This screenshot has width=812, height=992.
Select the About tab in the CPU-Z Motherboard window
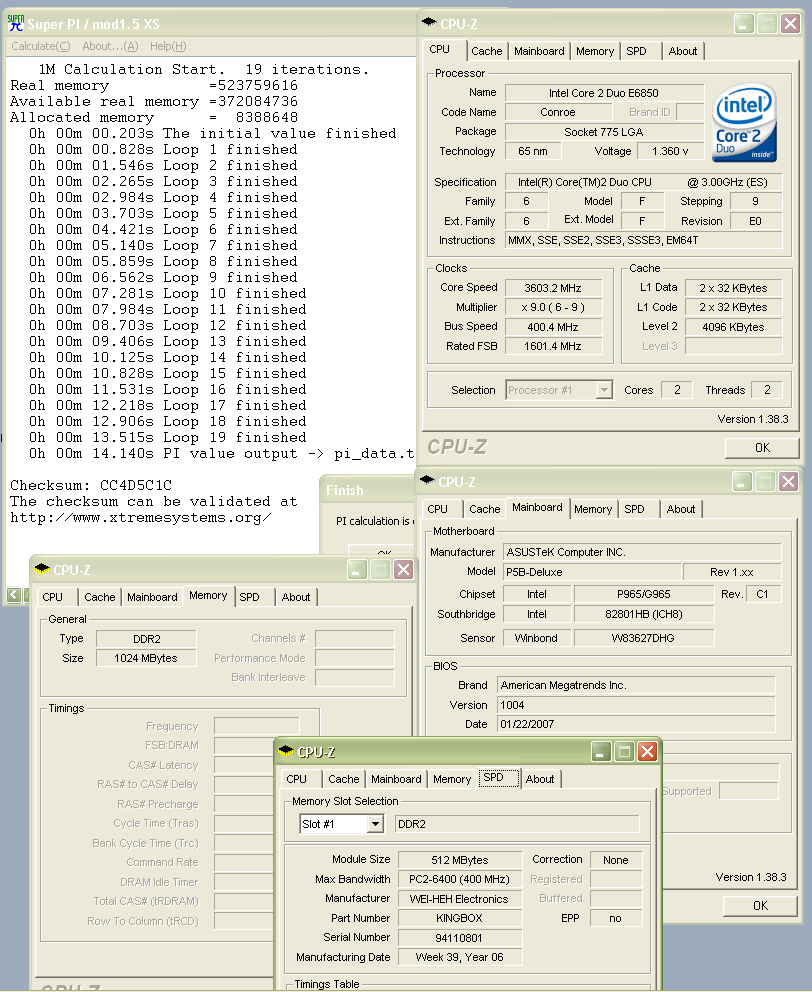681,509
